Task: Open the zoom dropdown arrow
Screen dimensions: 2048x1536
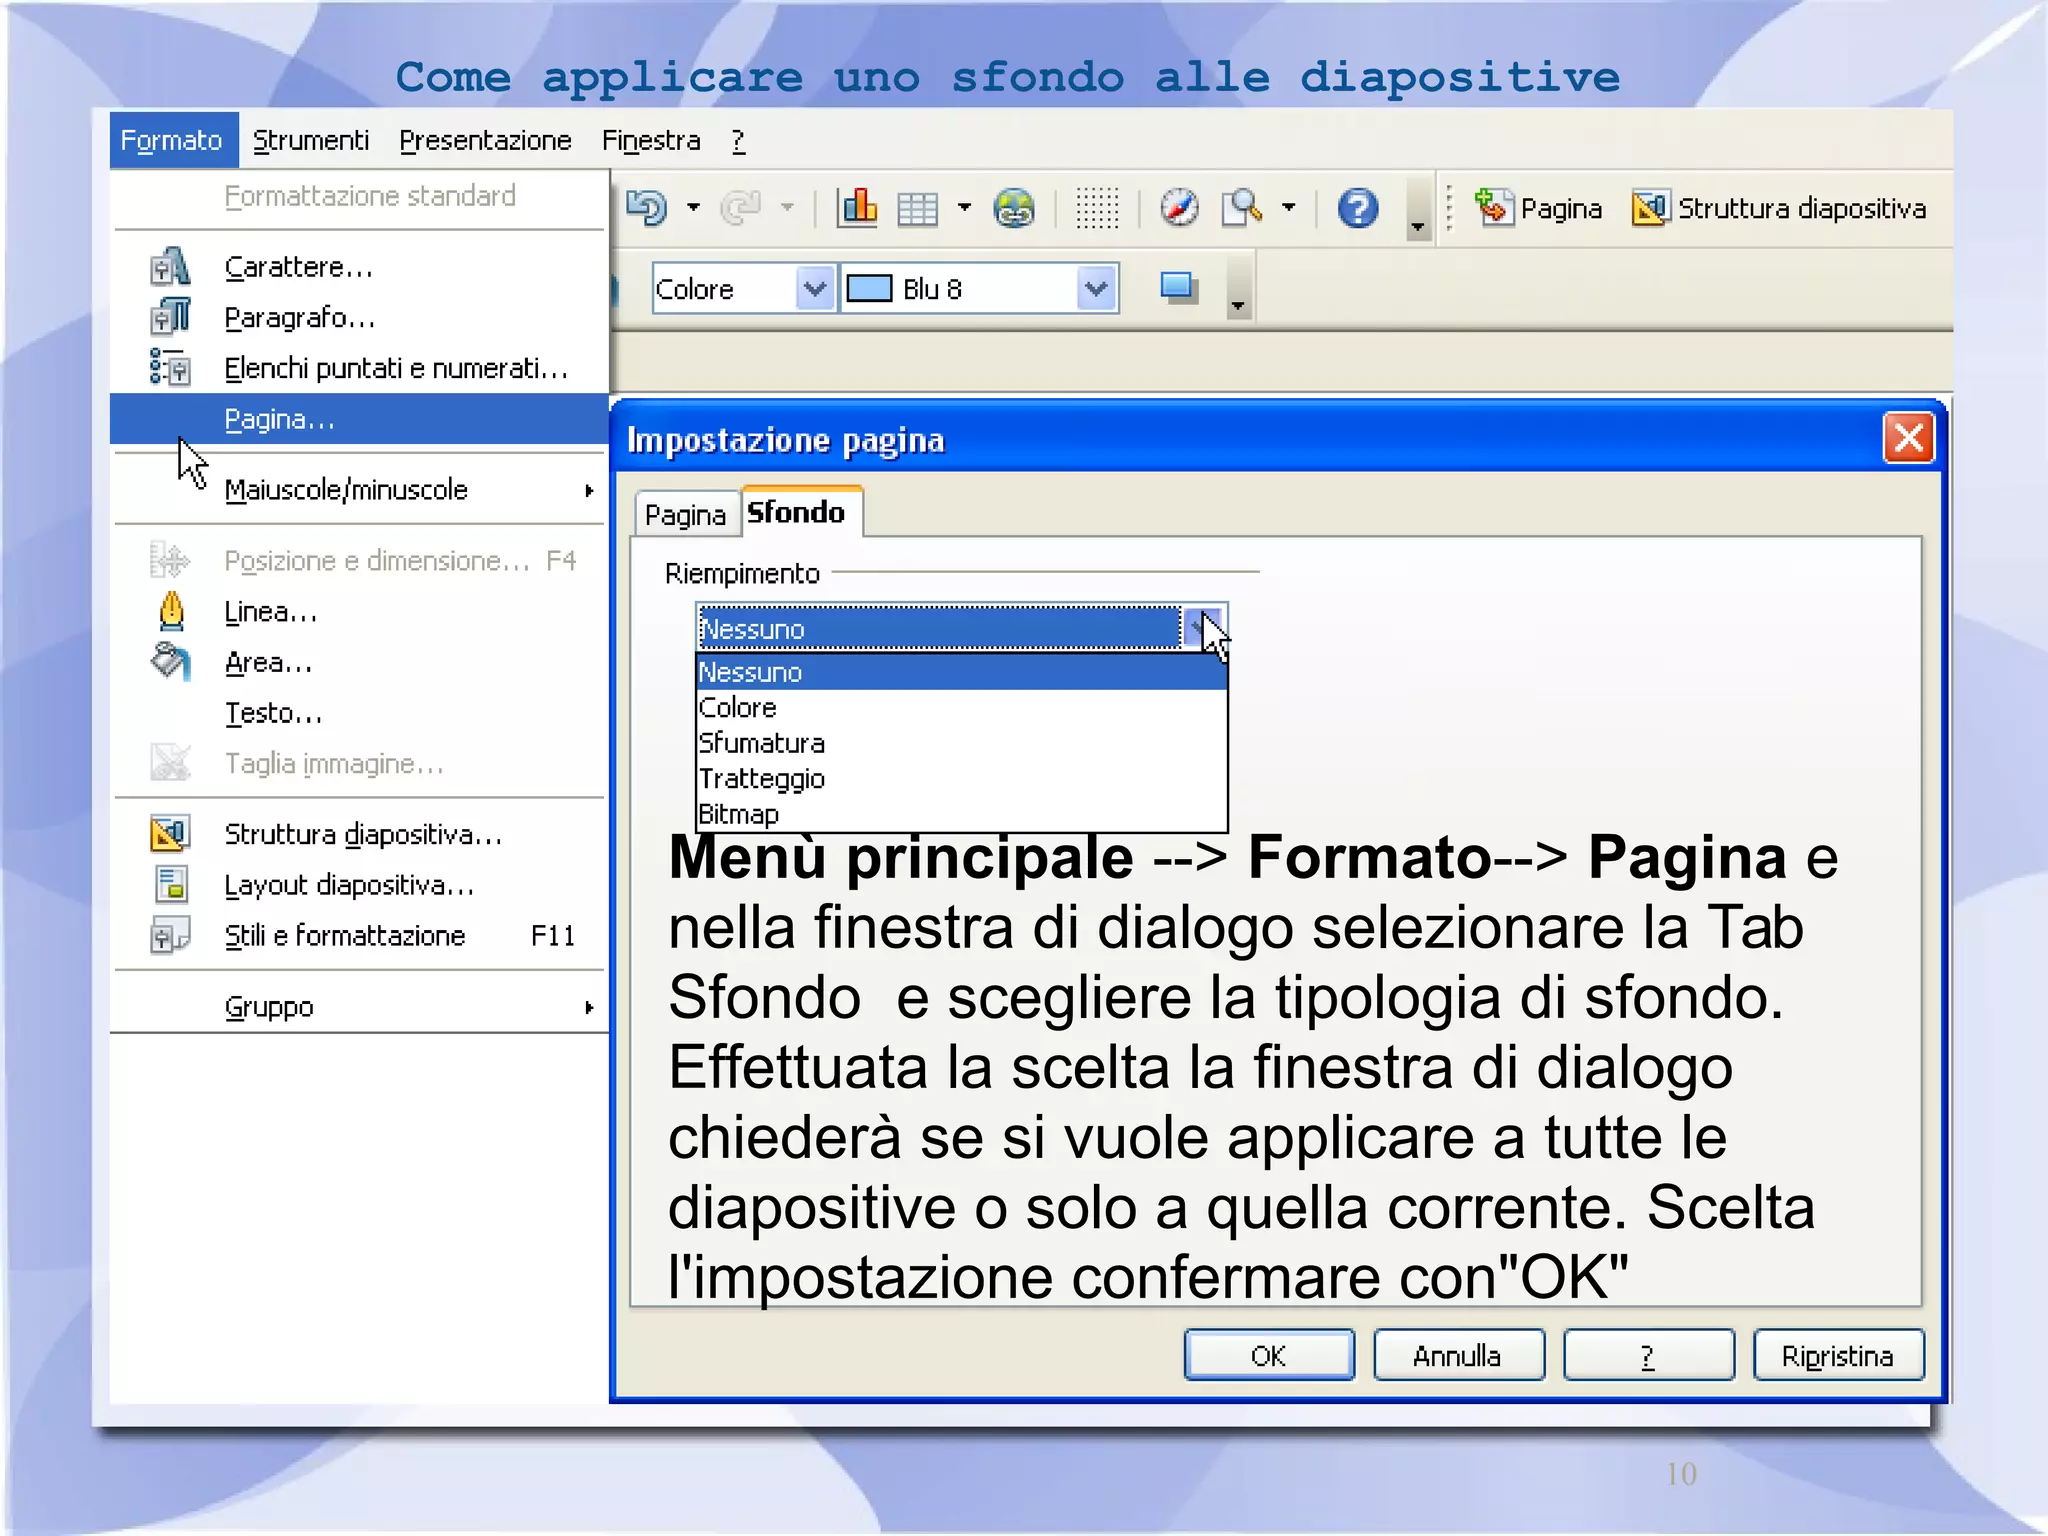Action: click(1288, 208)
